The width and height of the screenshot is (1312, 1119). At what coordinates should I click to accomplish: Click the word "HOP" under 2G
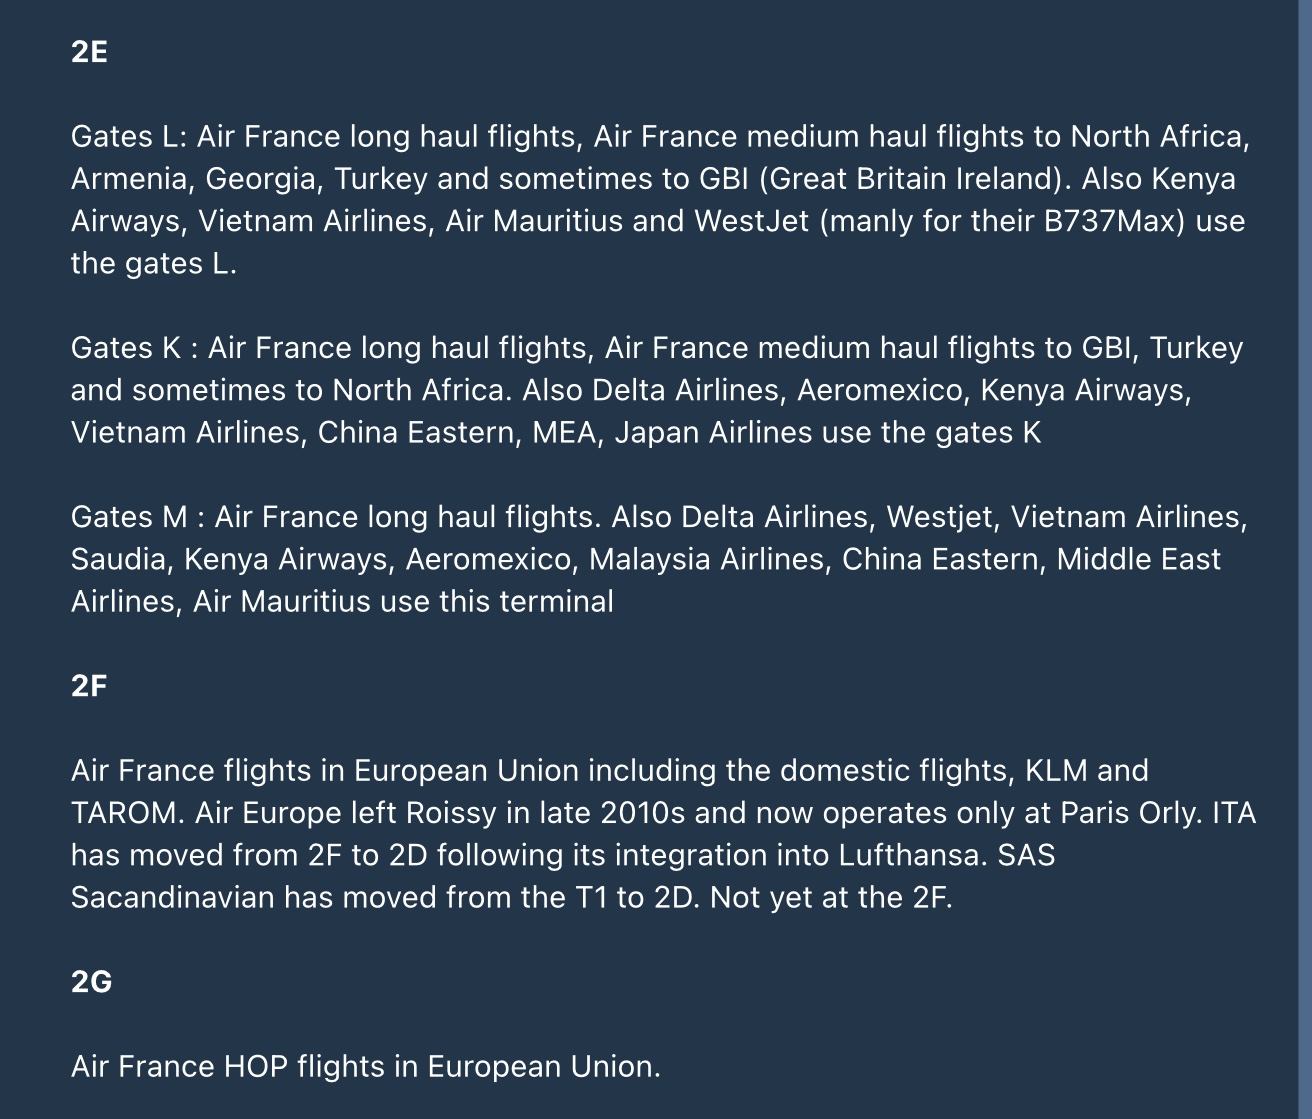[256, 1067]
